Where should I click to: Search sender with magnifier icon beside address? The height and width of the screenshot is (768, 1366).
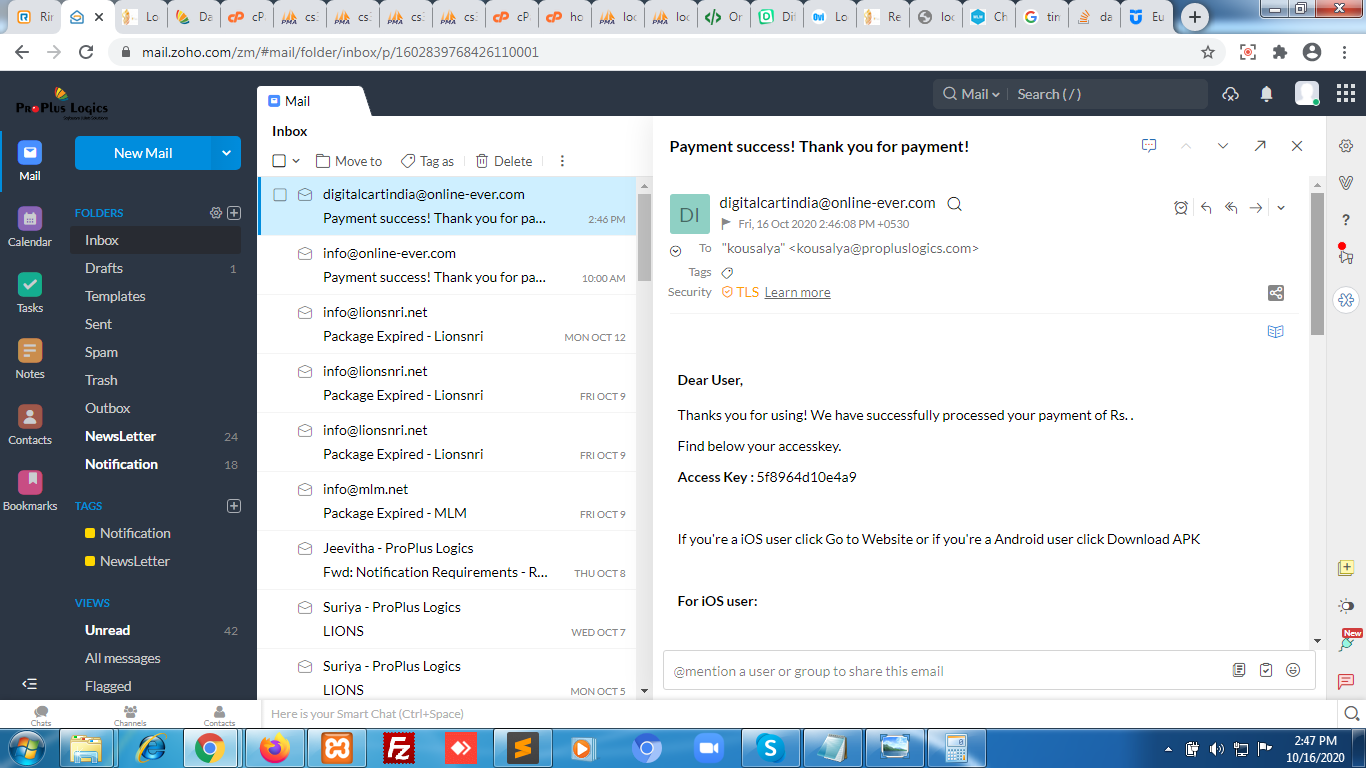click(954, 204)
